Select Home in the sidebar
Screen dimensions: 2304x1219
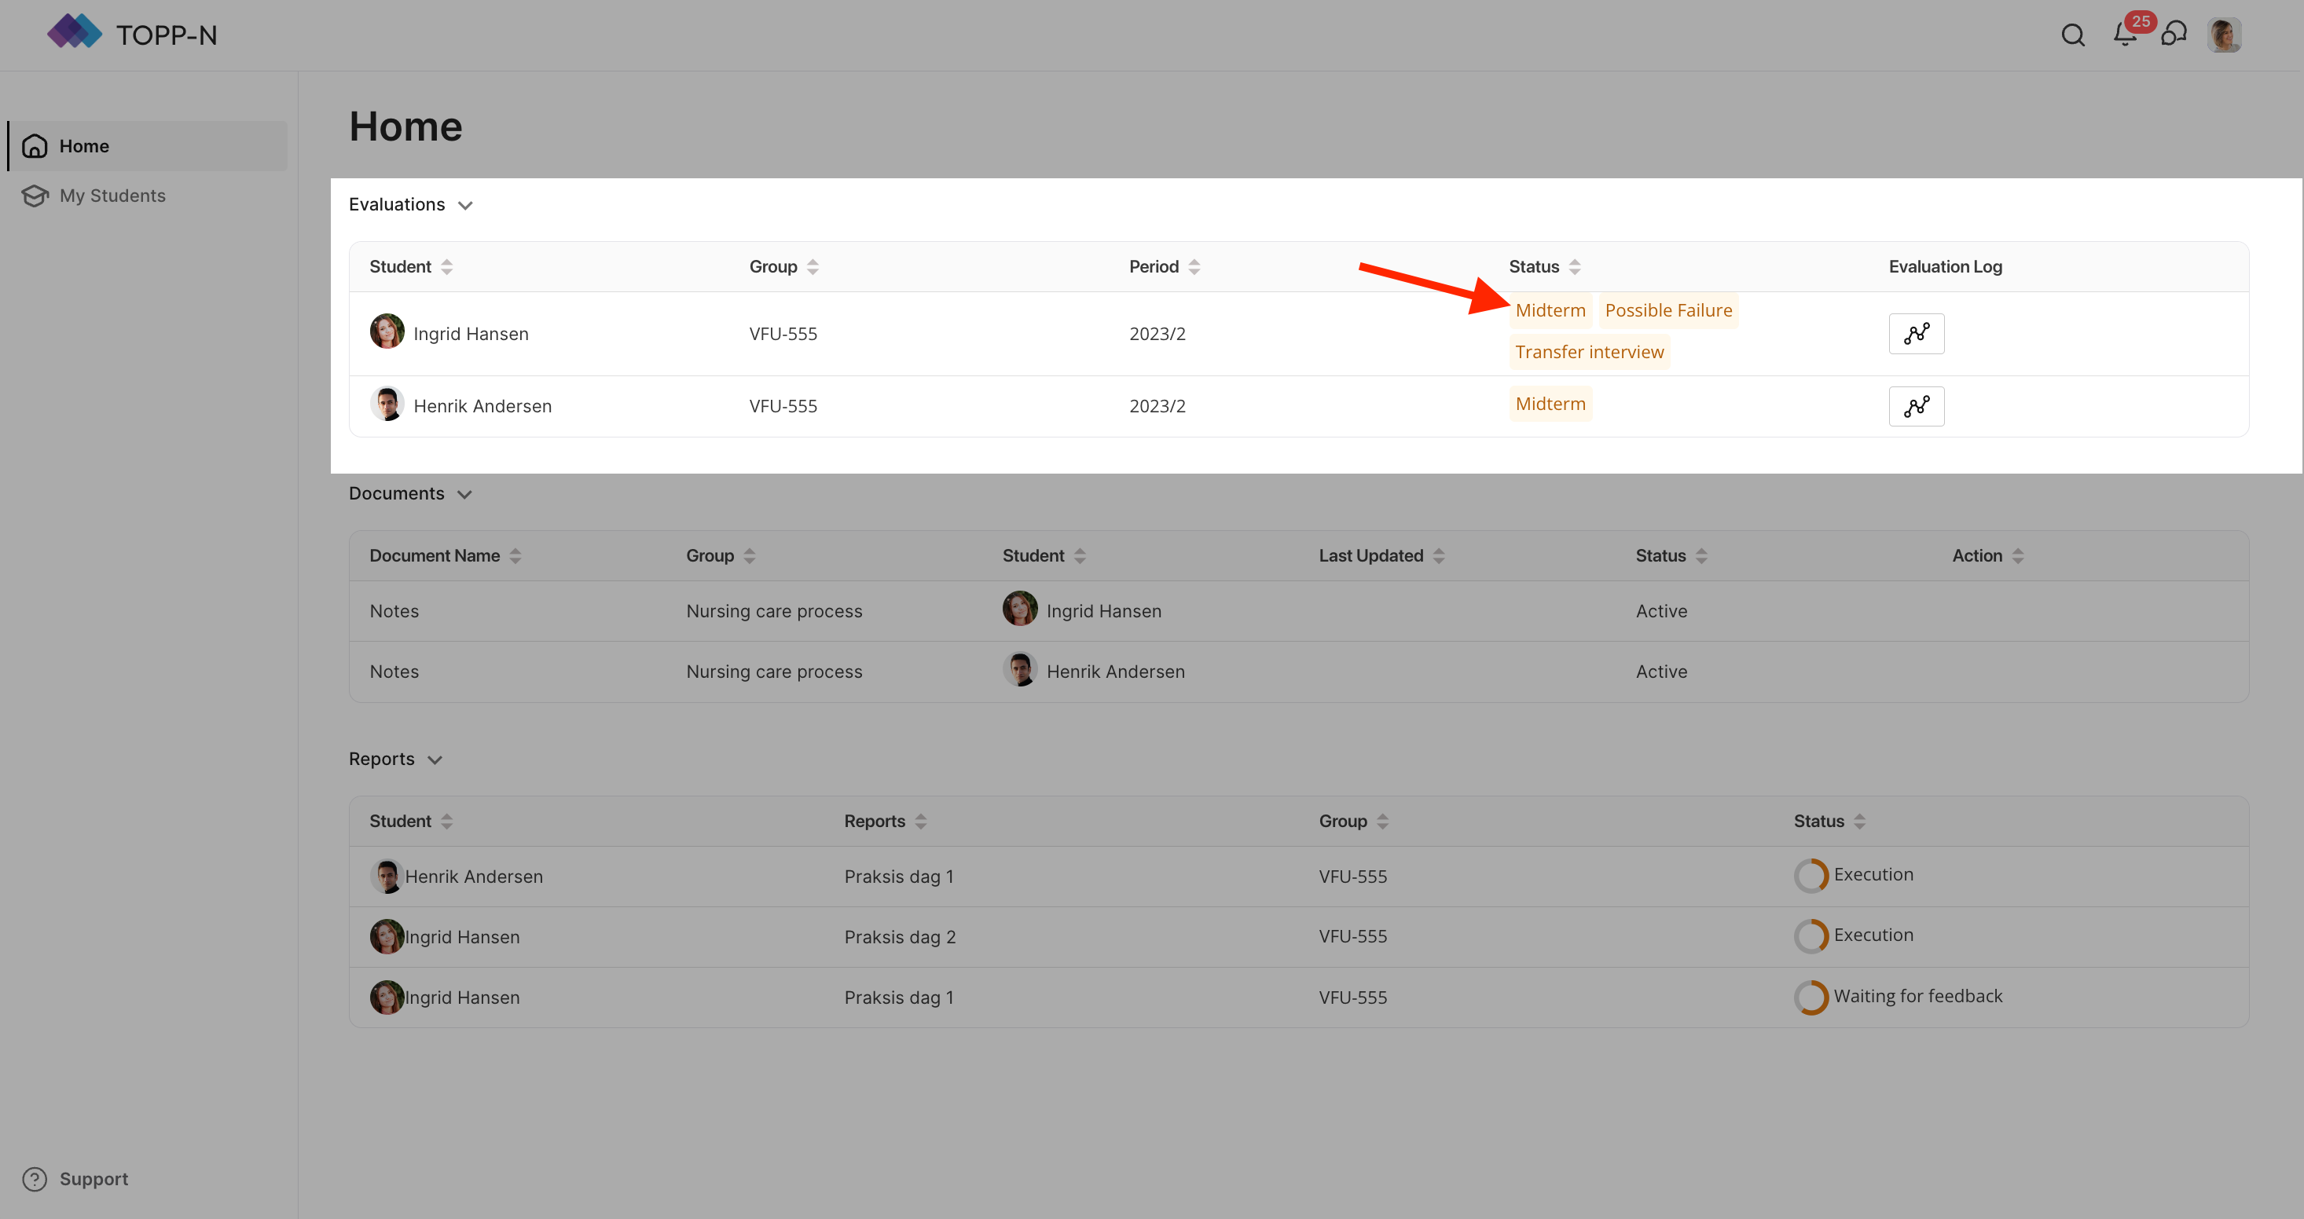point(84,146)
